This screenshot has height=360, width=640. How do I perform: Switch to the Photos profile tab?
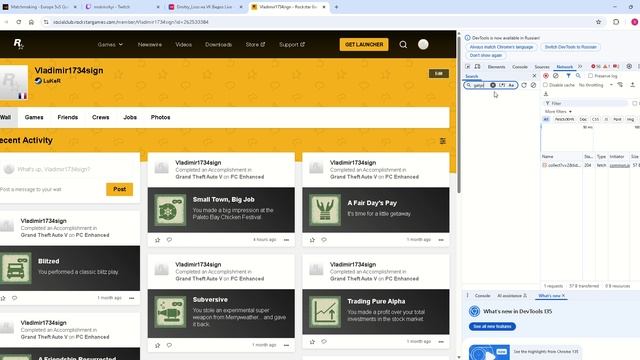160,117
